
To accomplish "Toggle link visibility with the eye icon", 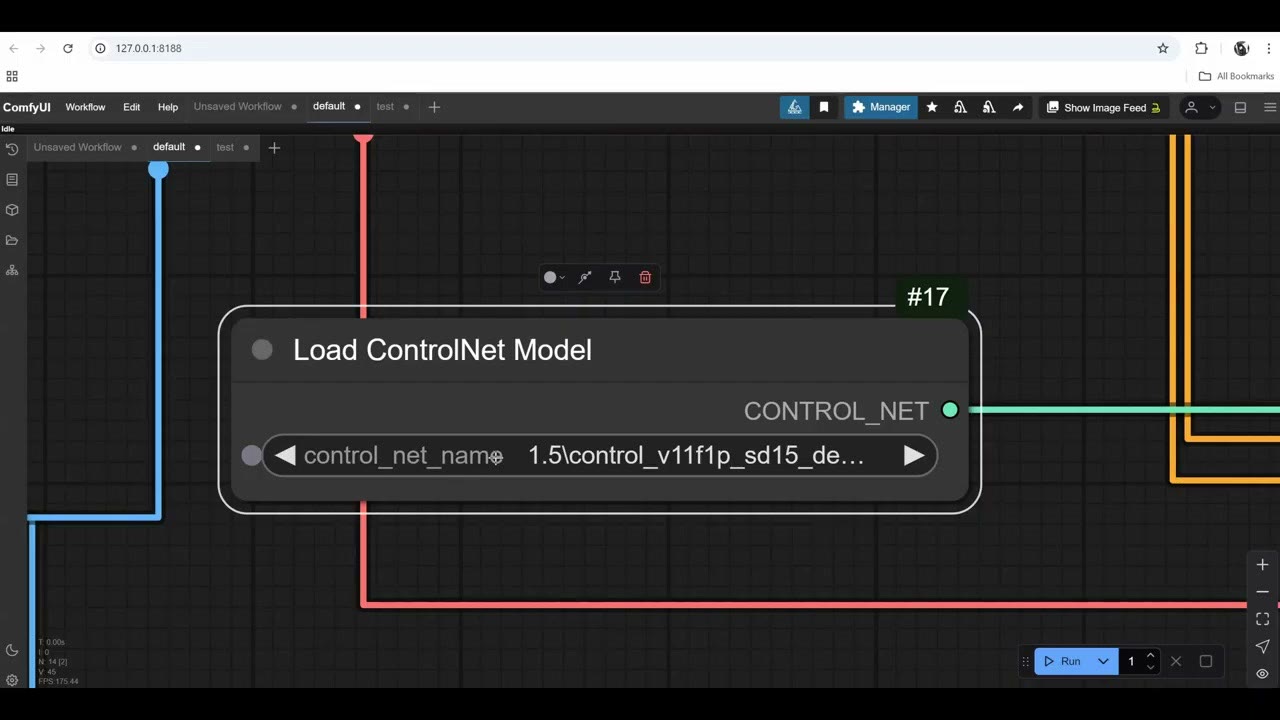I will point(1262,673).
